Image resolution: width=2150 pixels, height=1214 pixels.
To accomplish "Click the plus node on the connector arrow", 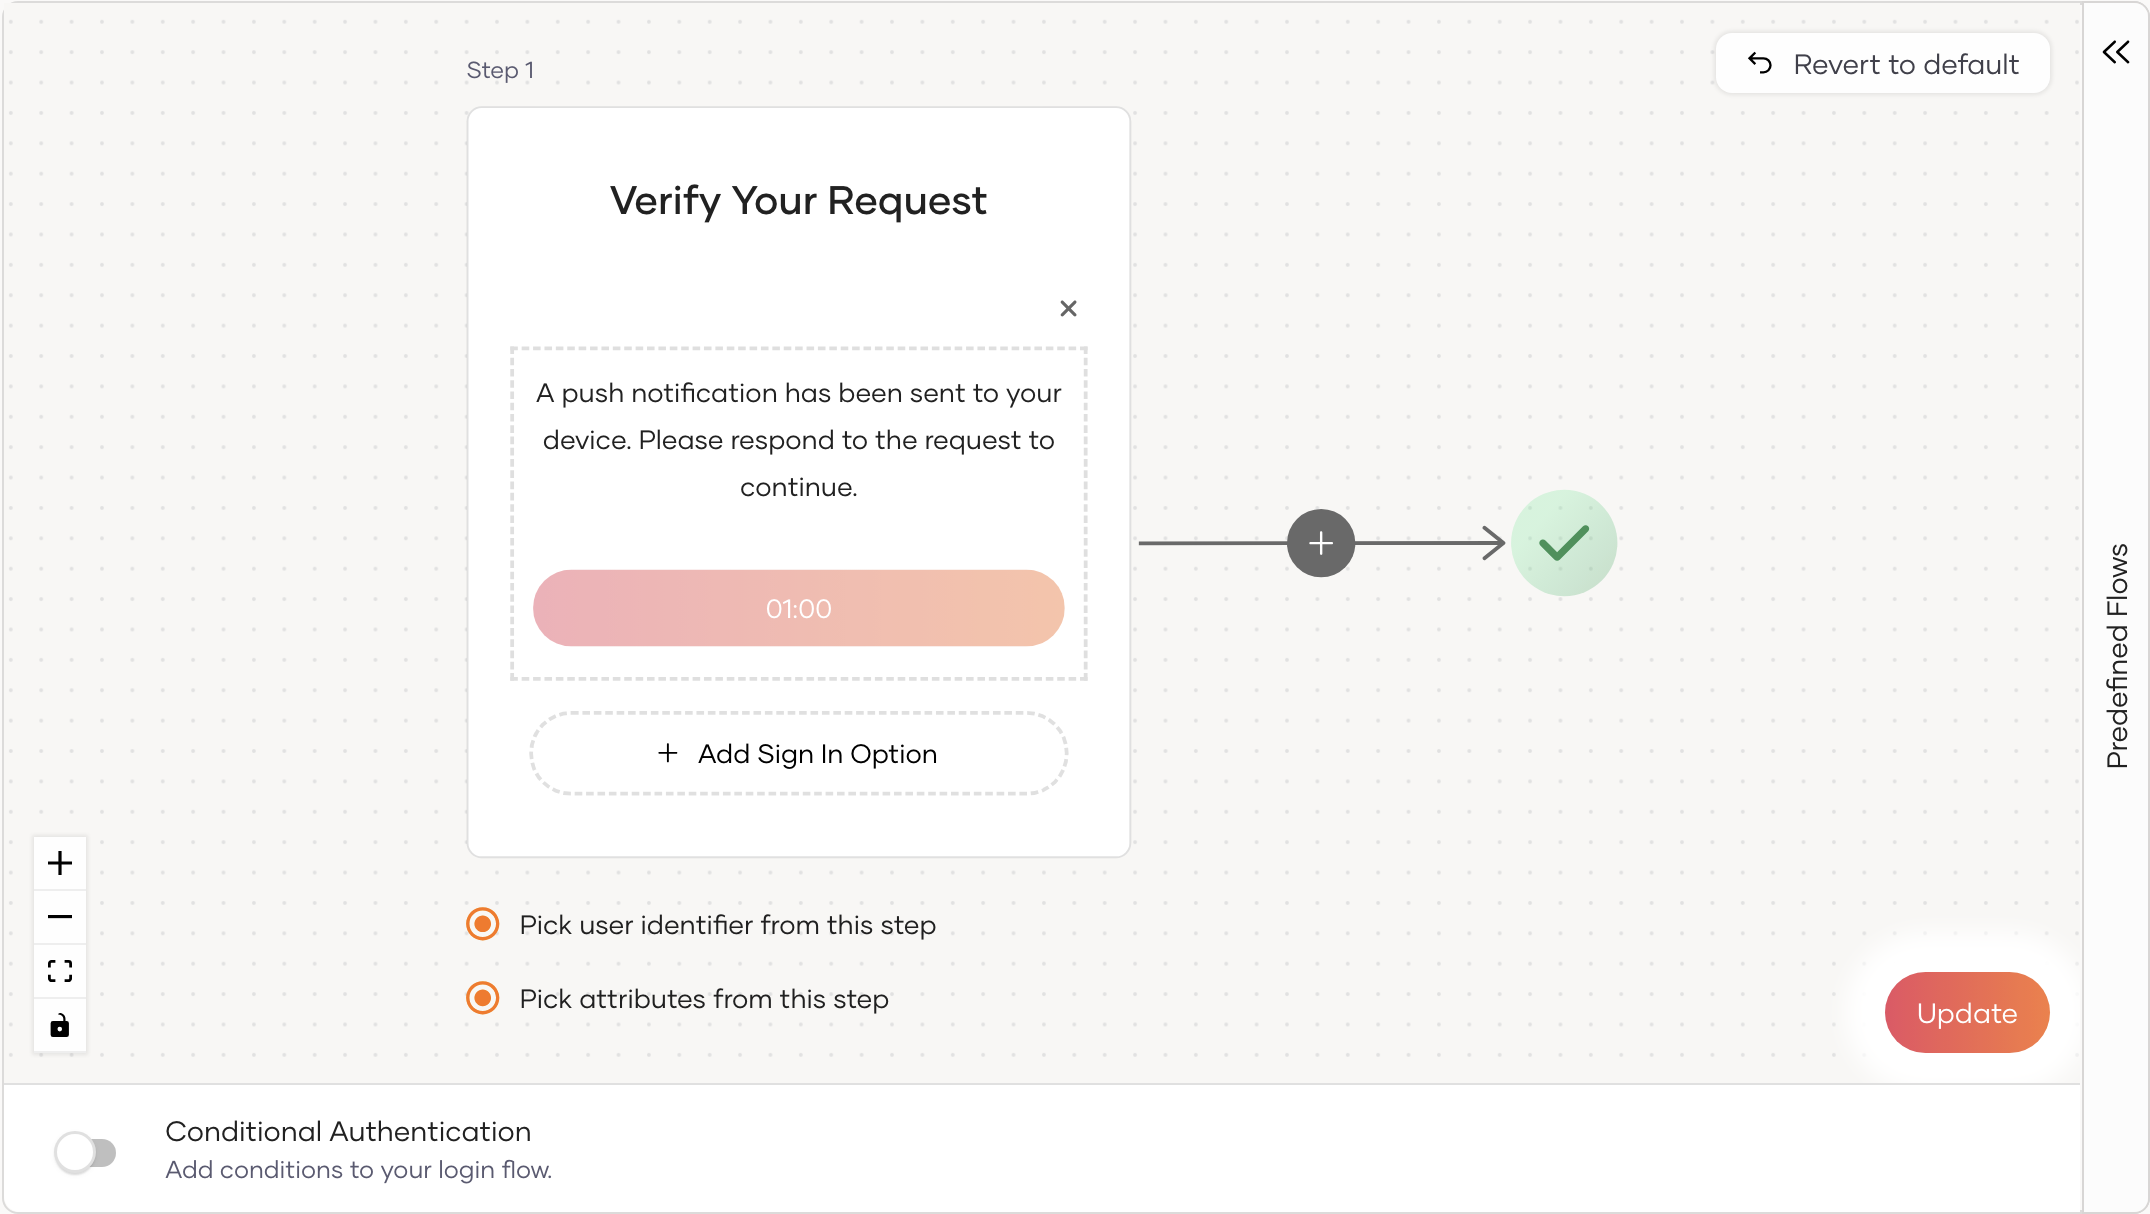I will (x=1320, y=543).
